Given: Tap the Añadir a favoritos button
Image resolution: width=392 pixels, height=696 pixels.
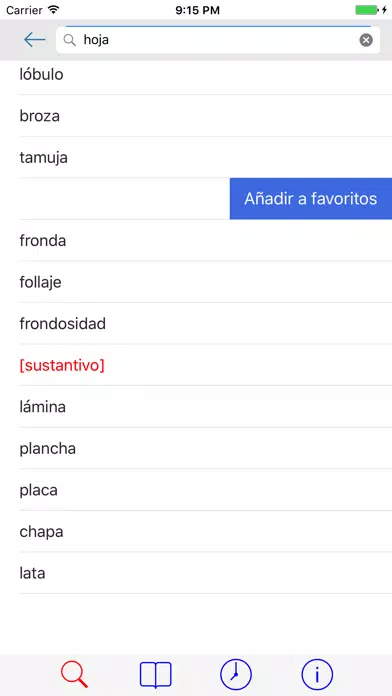Looking at the screenshot, I should click(x=311, y=198).
